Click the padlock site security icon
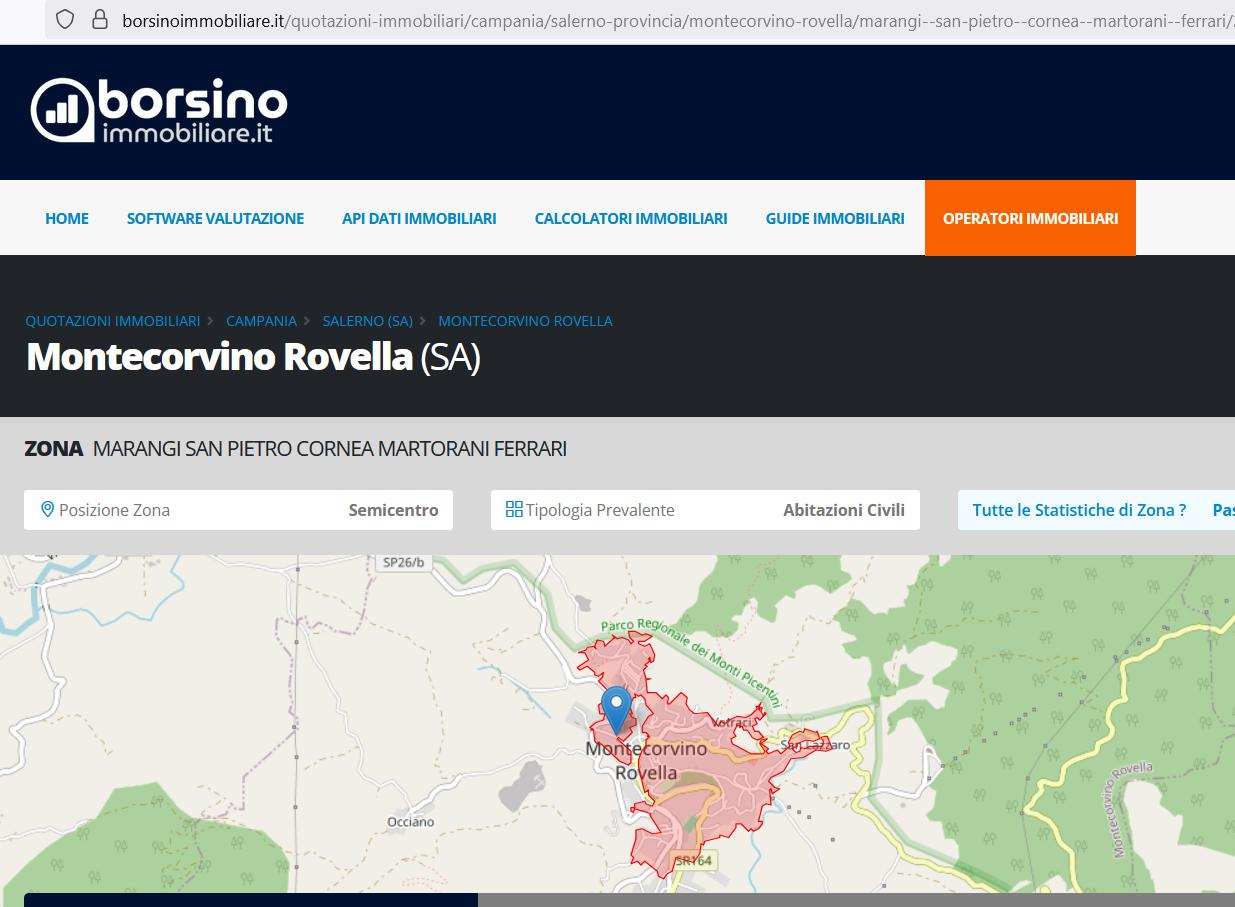1235x907 pixels. 99,20
